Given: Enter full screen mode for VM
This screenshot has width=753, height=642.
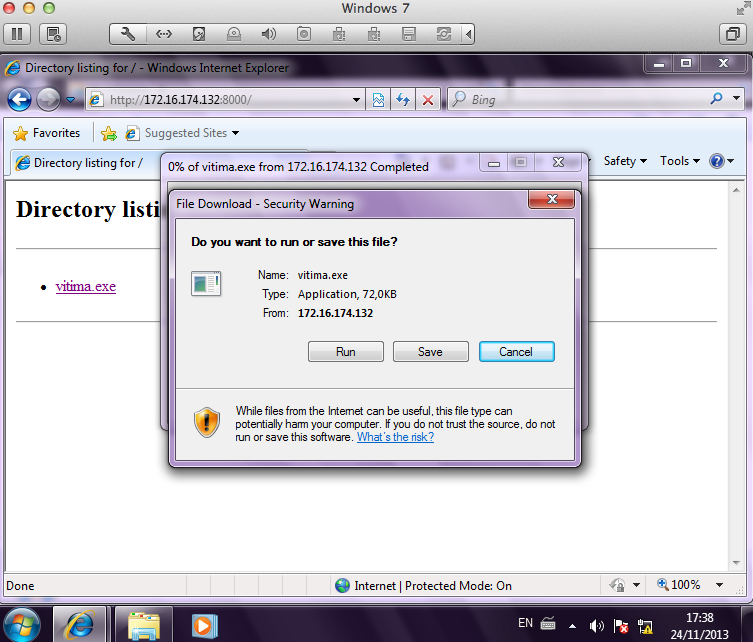Looking at the screenshot, I should pyautogui.click(x=744, y=8).
